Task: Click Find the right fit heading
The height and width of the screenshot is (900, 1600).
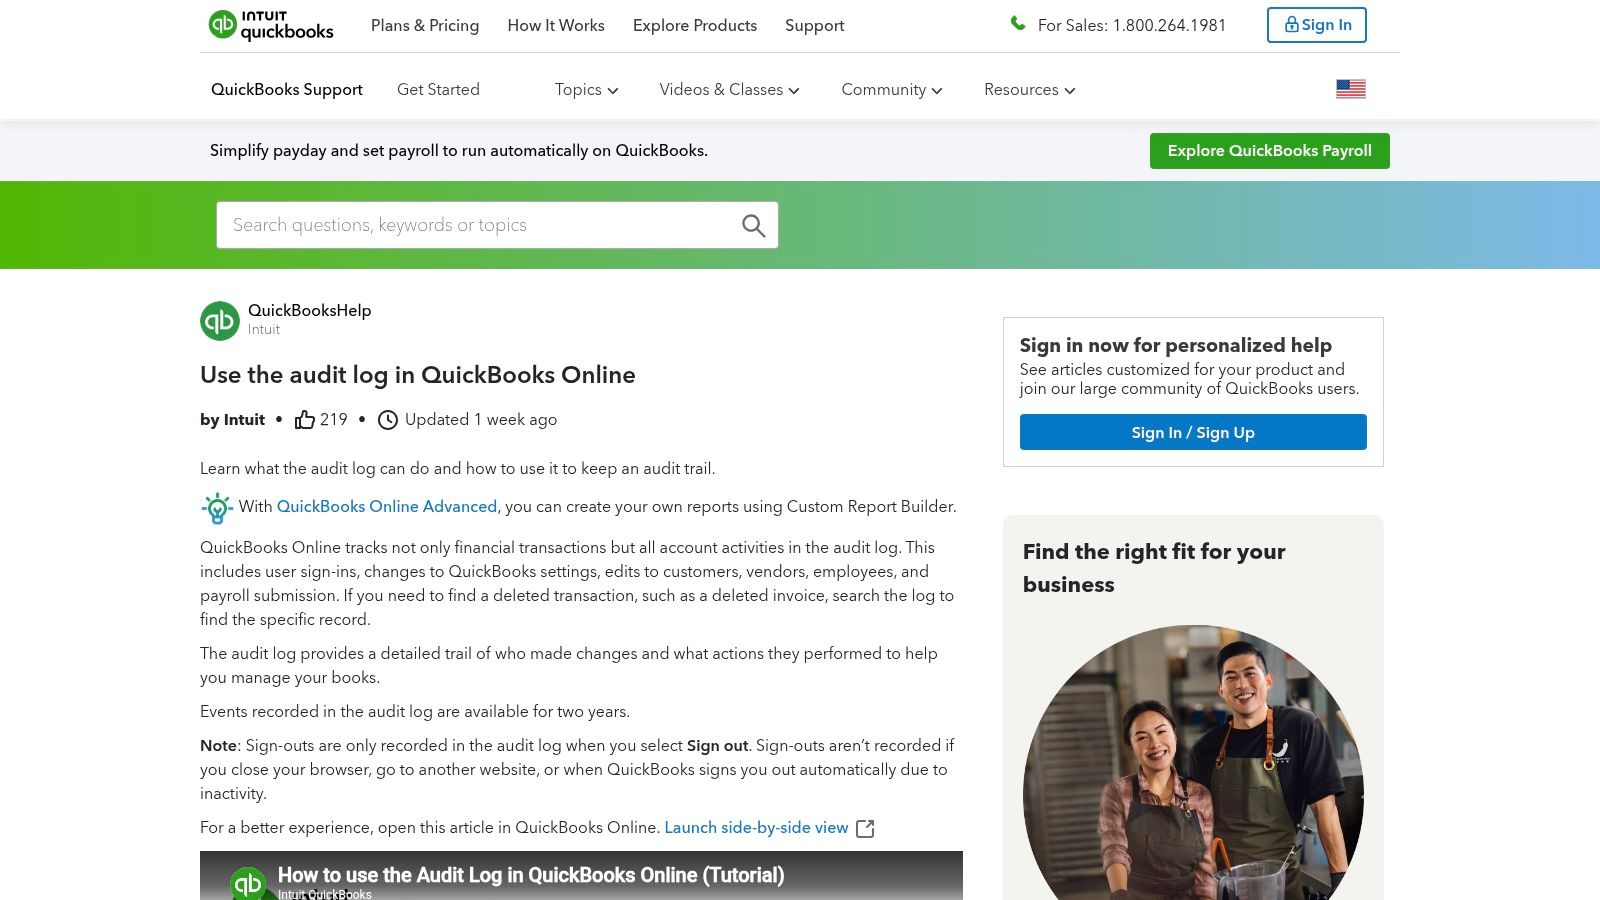Action: coord(1154,568)
